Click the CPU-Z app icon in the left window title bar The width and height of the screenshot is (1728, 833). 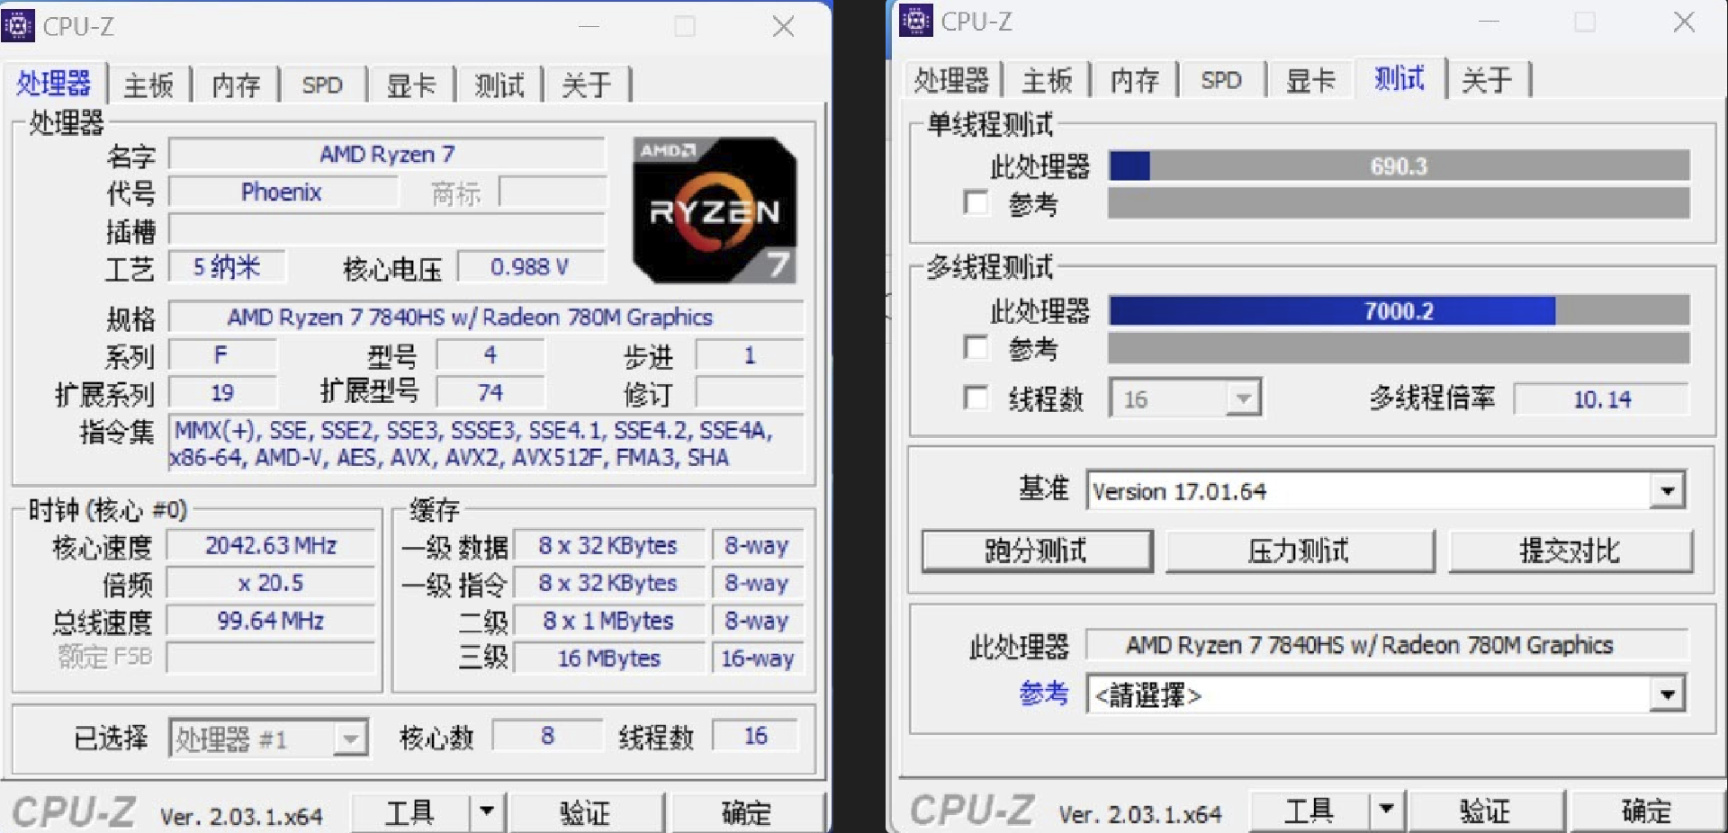[x=18, y=26]
